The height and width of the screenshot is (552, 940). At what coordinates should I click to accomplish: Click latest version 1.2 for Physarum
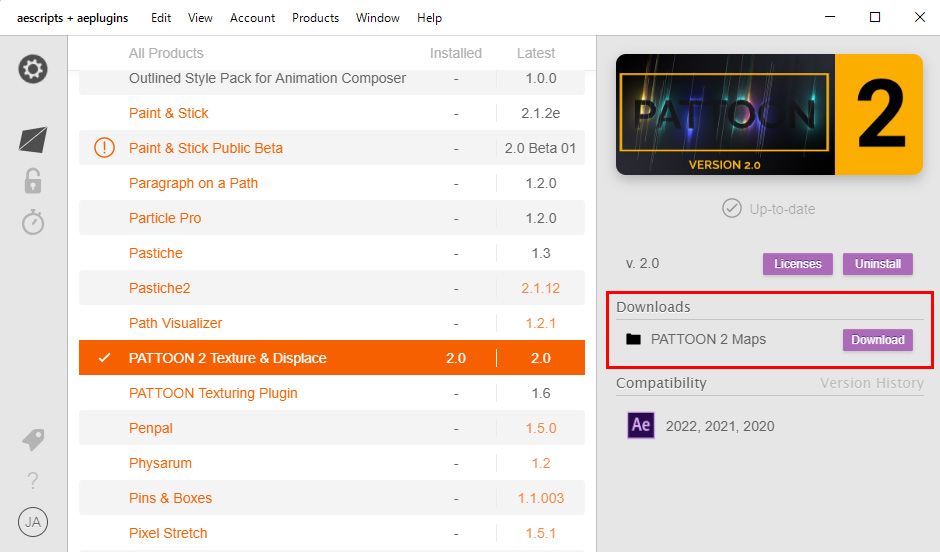[541, 463]
